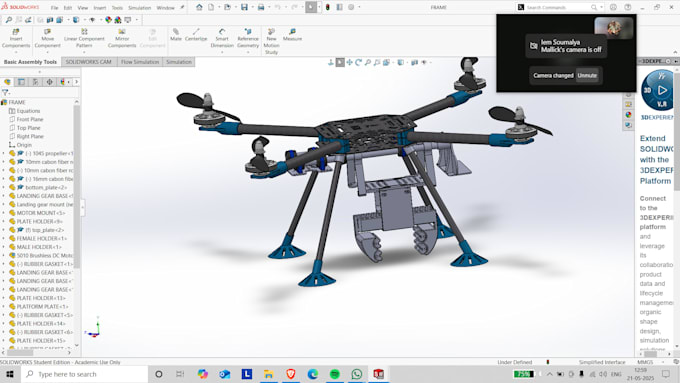The image size is (680, 383).
Task: Click the Home icon in title toolbar
Action: [x=199, y=7]
